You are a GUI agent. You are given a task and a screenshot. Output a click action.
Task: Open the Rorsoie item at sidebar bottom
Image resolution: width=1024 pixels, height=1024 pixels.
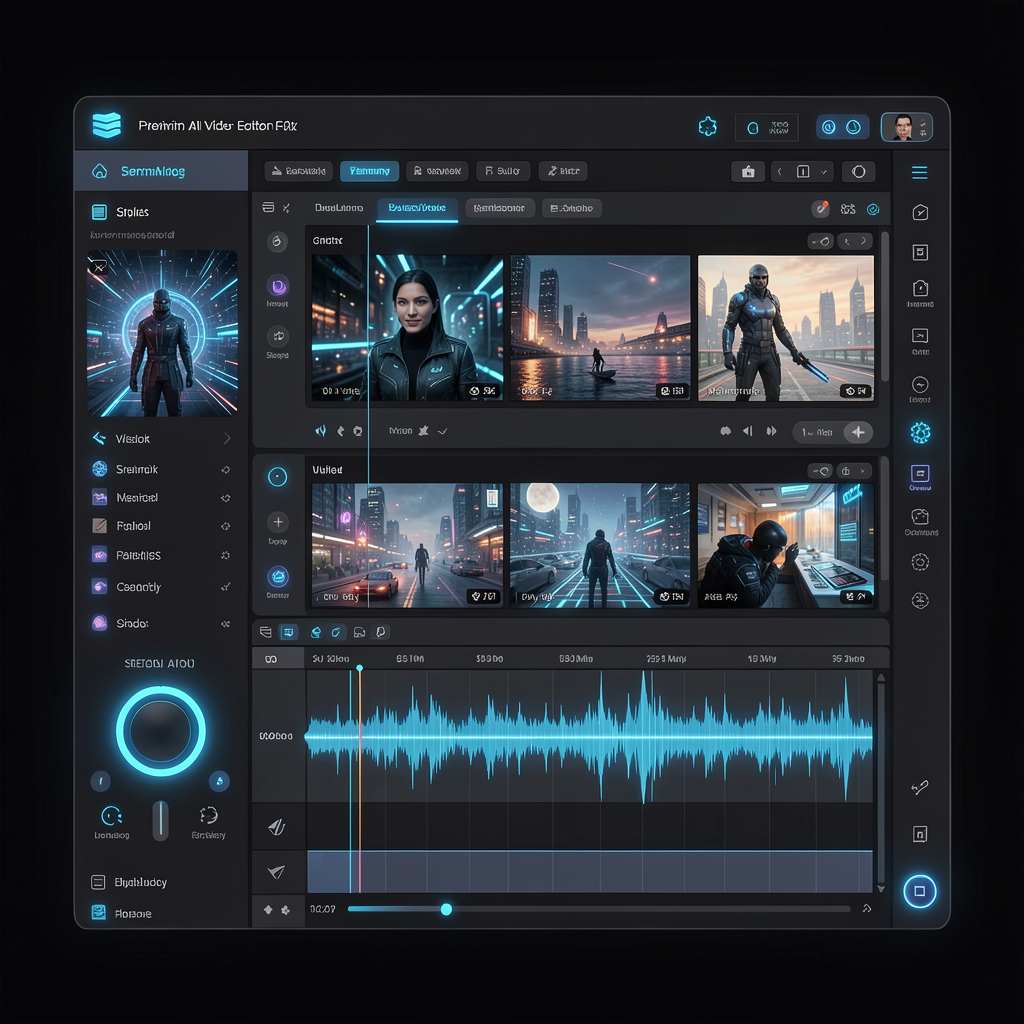121,913
